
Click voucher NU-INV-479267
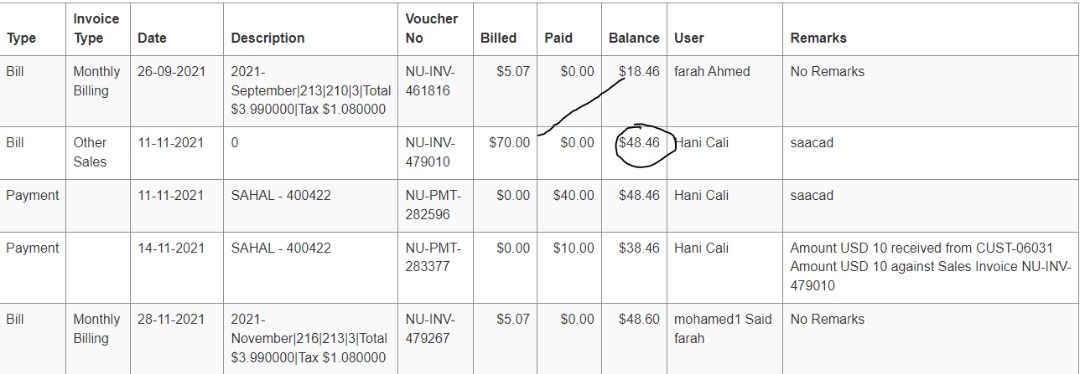click(x=430, y=329)
